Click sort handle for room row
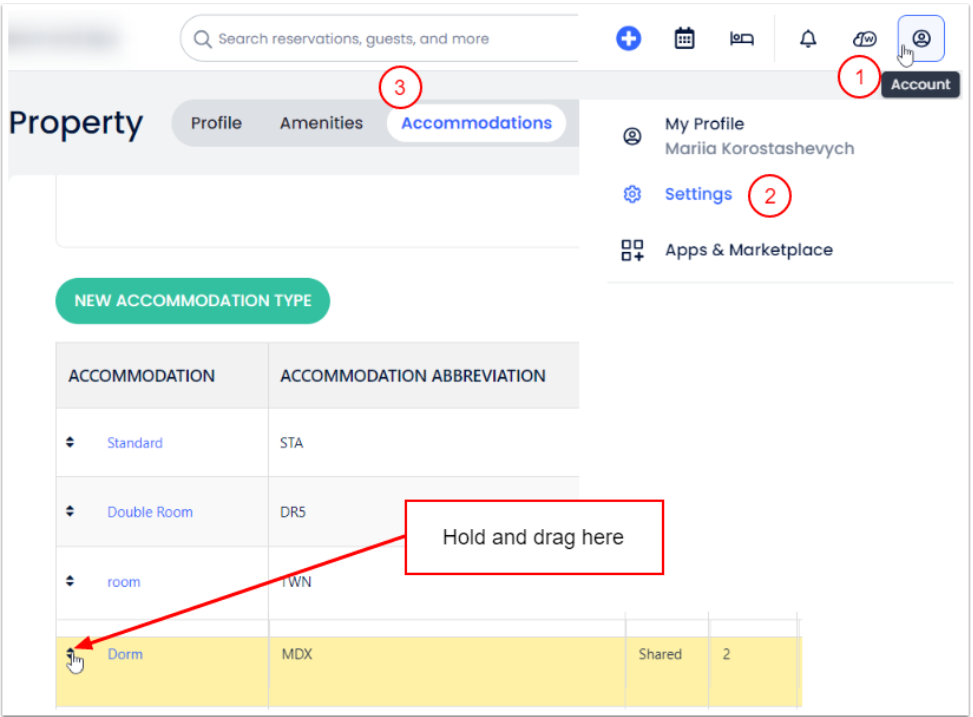The image size is (973, 717). [70, 581]
